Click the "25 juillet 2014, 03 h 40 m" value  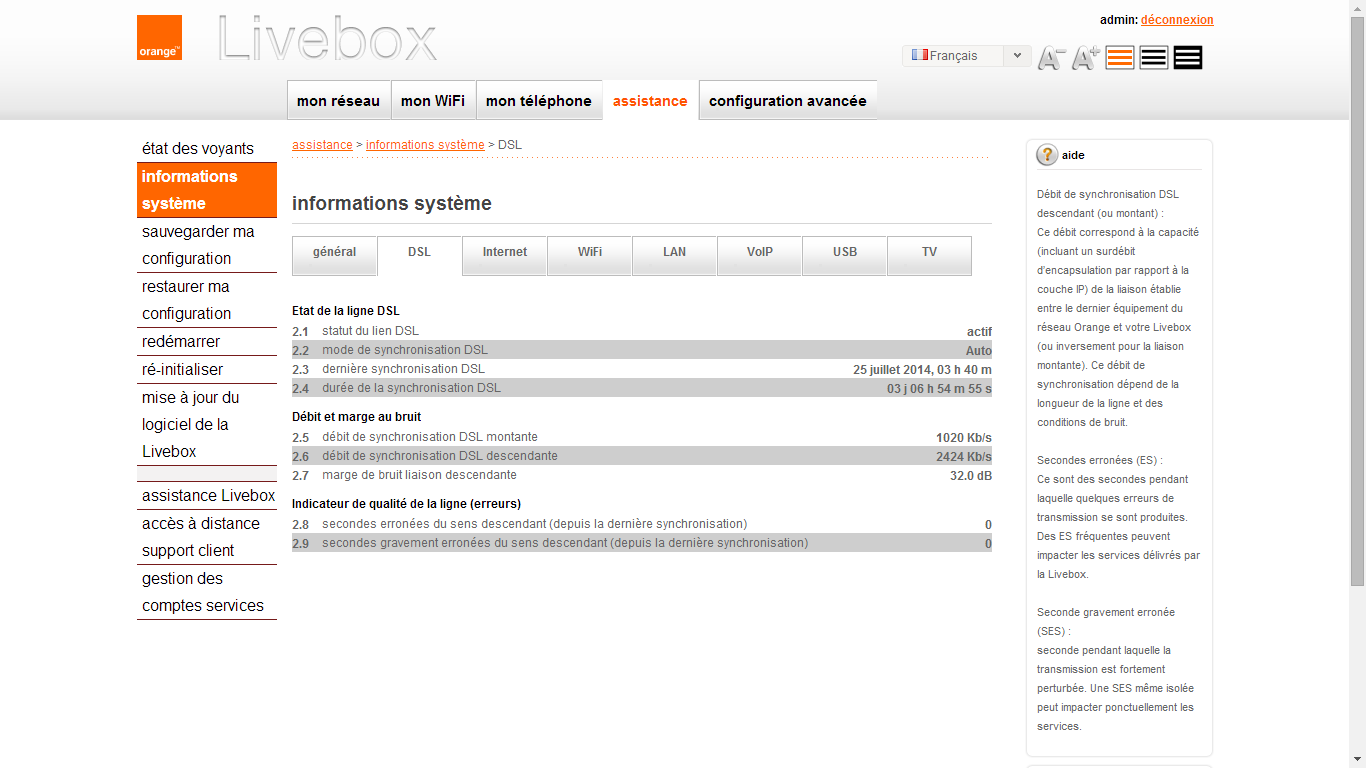click(922, 369)
